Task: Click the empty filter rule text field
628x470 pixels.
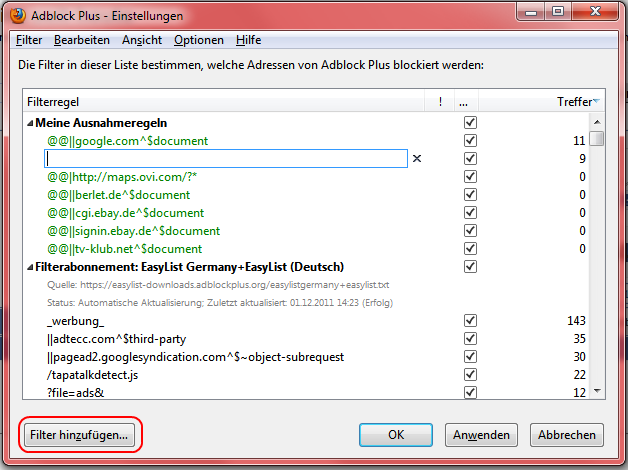Action: click(x=226, y=158)
